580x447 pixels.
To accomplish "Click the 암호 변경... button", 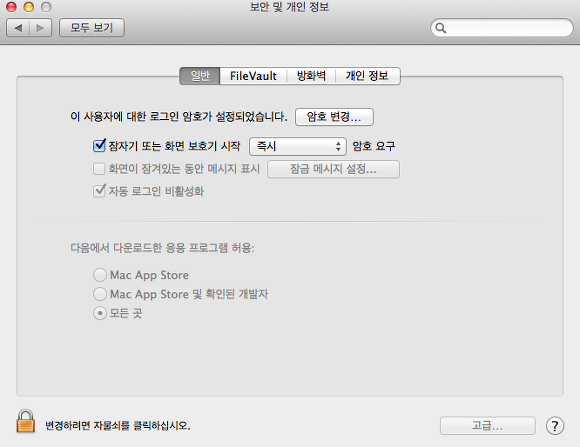I will coord(334,117).
